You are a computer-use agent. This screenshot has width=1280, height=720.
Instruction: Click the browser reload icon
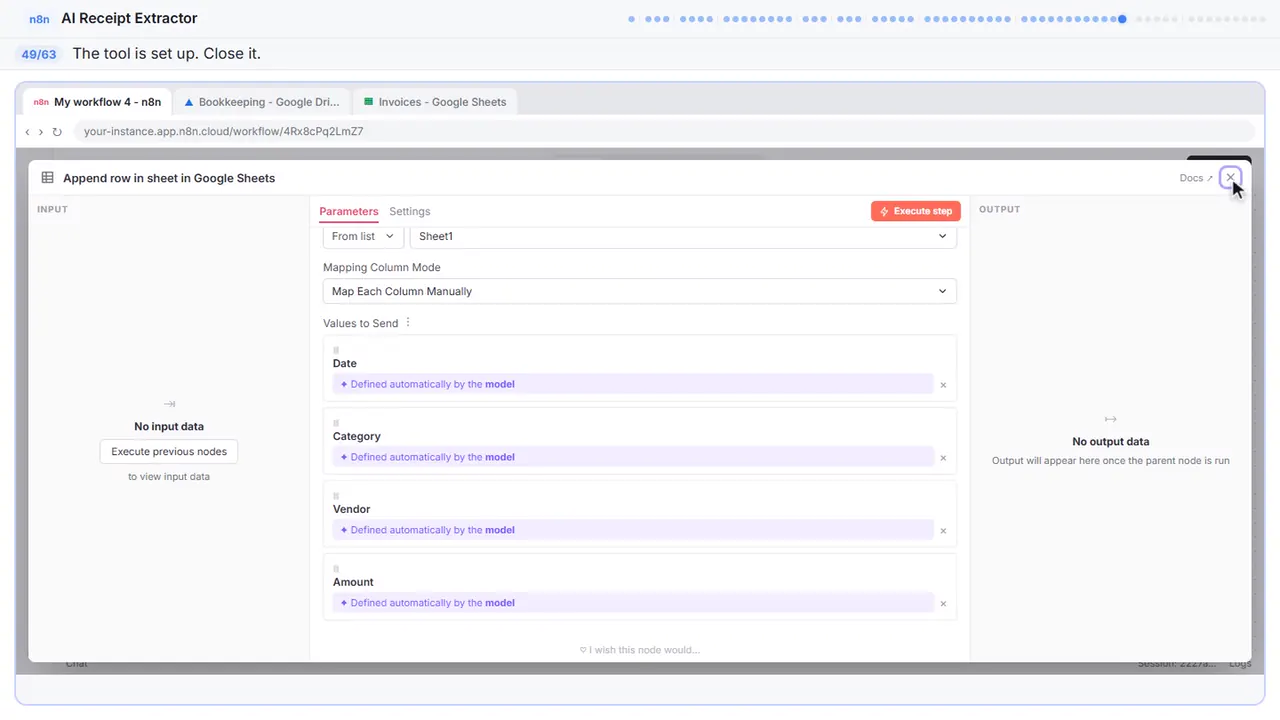pyautogui.click(x=57, y=131)
